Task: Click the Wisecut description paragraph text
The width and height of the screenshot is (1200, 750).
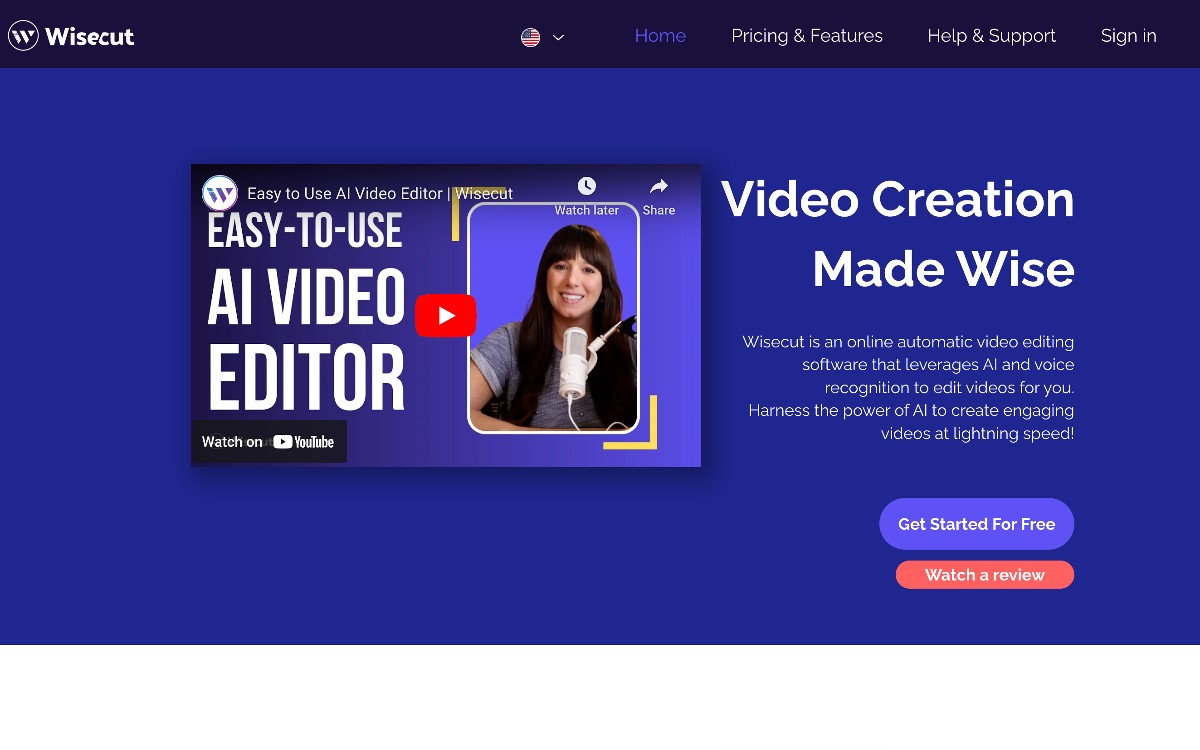Action: click(908, 387)
